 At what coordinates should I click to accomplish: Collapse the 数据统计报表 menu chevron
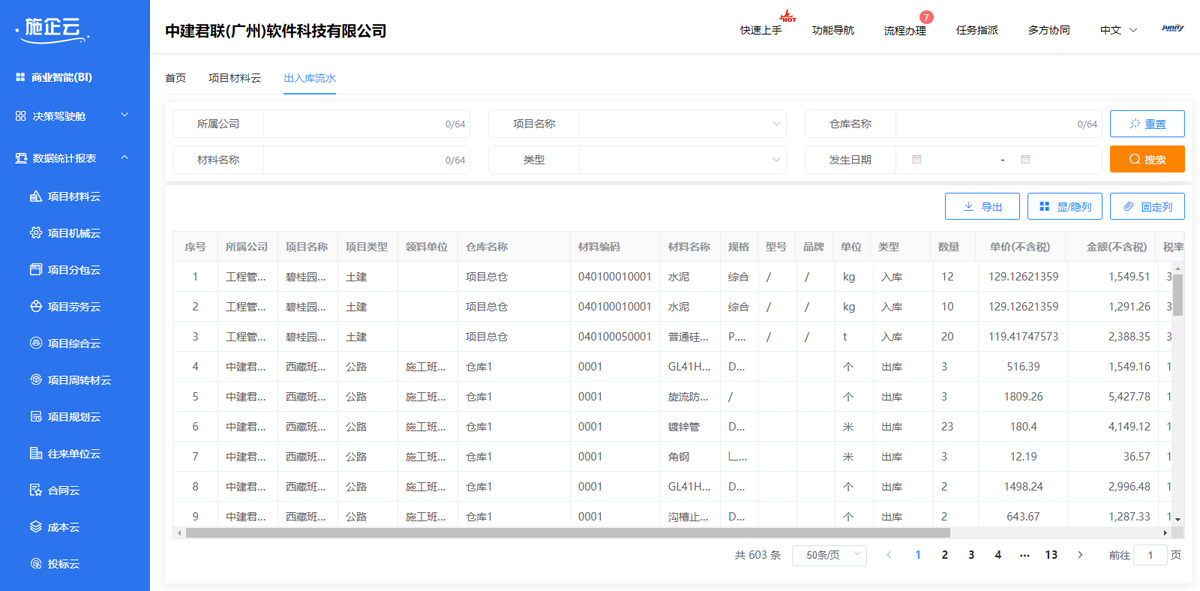[x=125, y=158]
